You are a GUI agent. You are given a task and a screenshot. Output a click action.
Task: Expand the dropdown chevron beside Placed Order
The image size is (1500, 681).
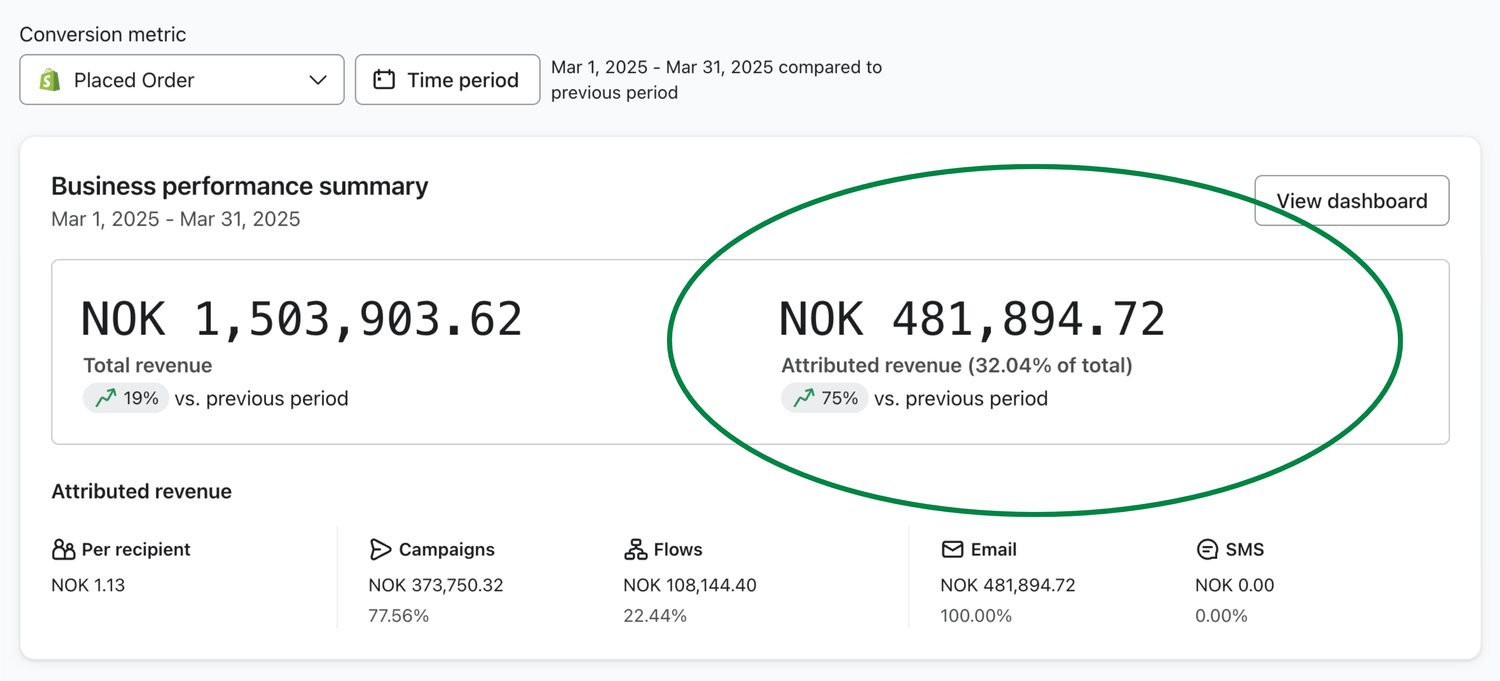[318, 80]
